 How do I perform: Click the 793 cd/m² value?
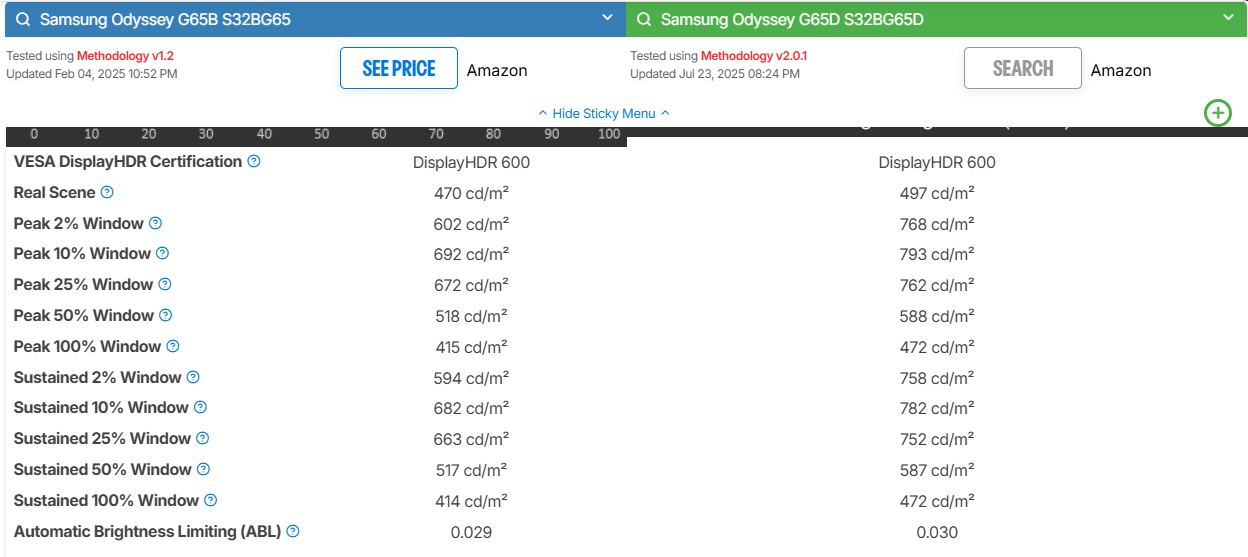[x=937, y=254]
